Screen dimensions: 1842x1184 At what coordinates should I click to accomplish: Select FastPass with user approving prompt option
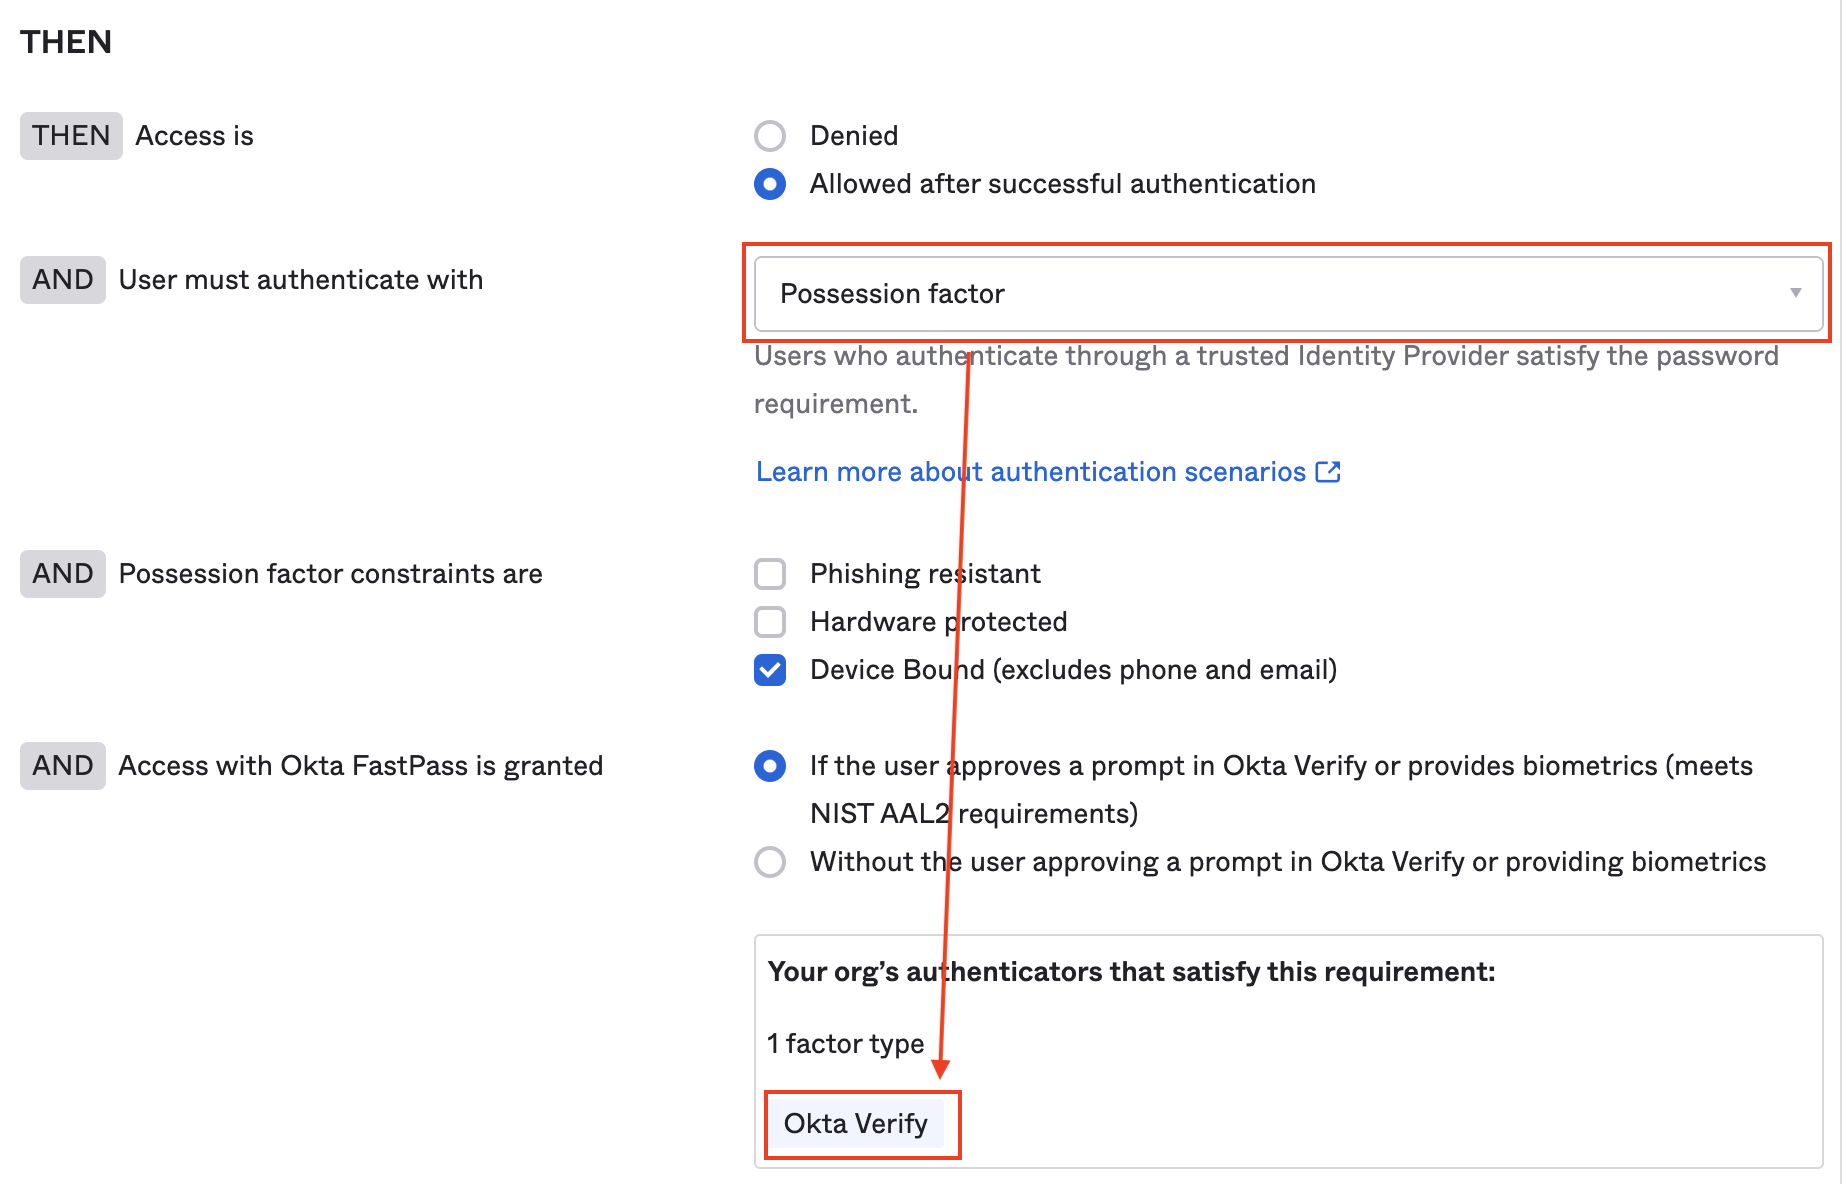pos(770,766)
